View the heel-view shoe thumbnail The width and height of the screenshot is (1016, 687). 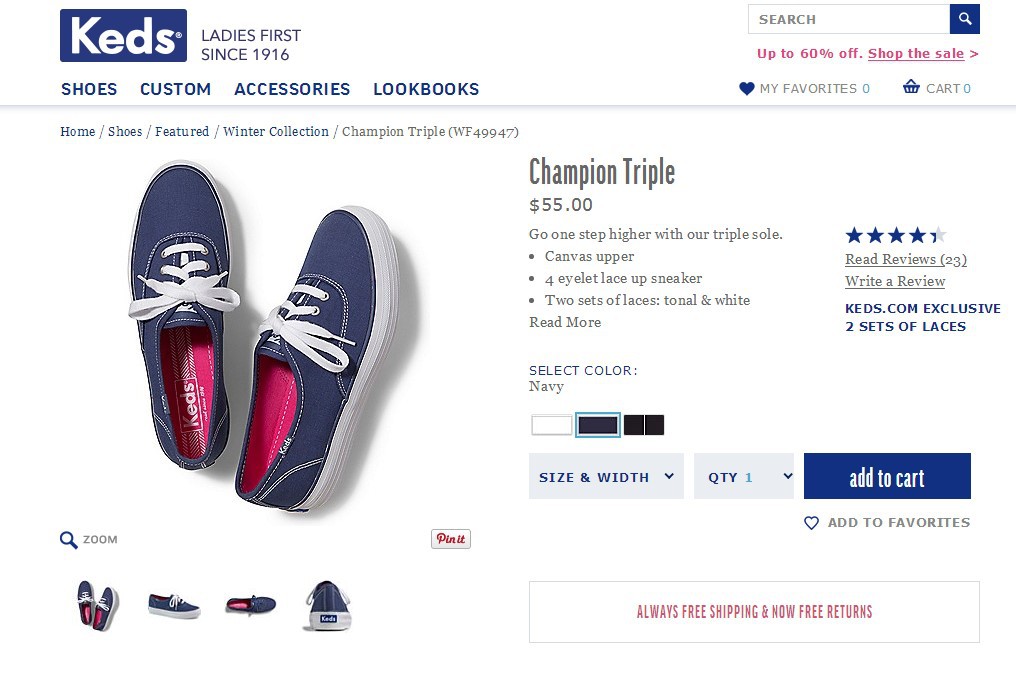click(x=327, y=605)
